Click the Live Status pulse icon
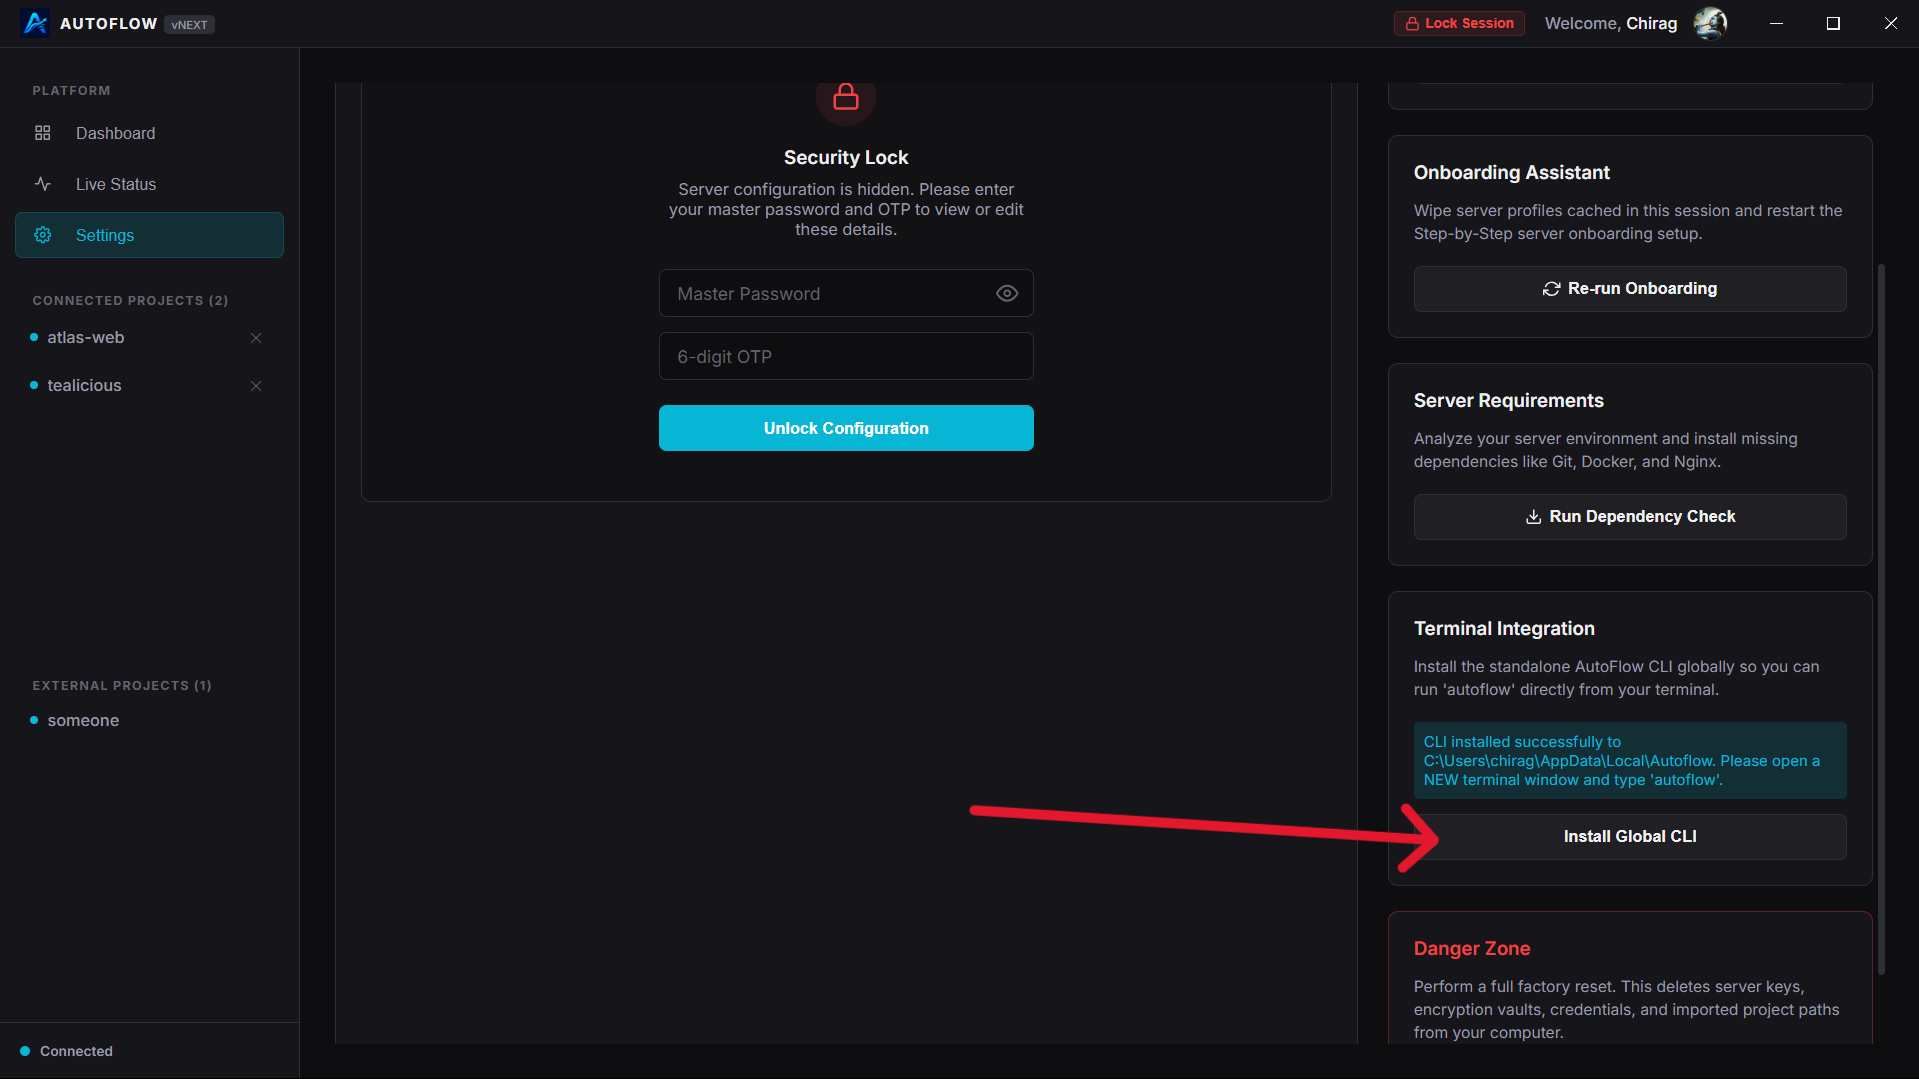 [42, 184]
